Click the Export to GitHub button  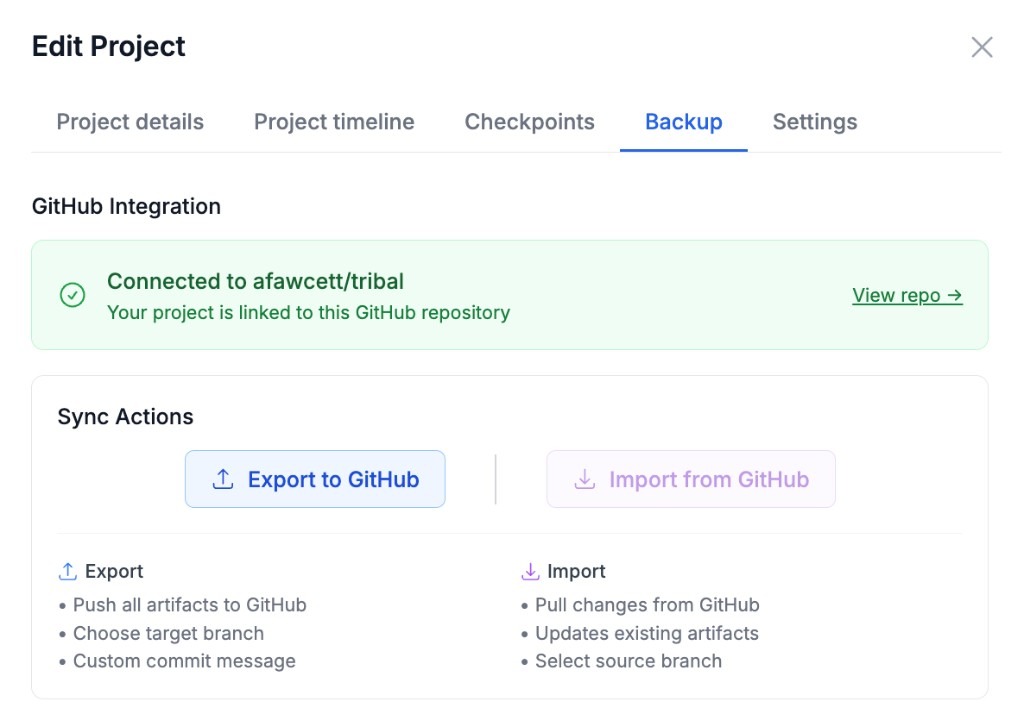click(x=315, y=479)
